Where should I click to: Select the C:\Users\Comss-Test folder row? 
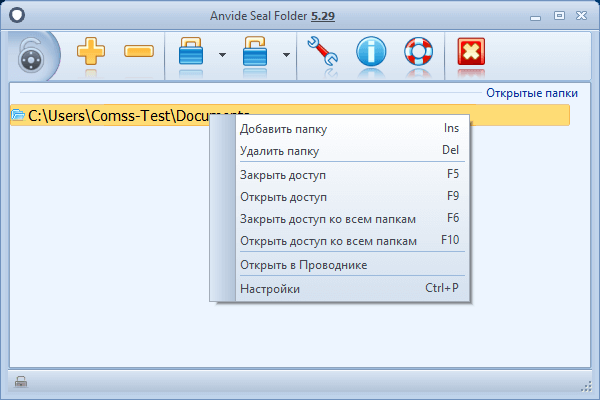click(x=290, y=115)
